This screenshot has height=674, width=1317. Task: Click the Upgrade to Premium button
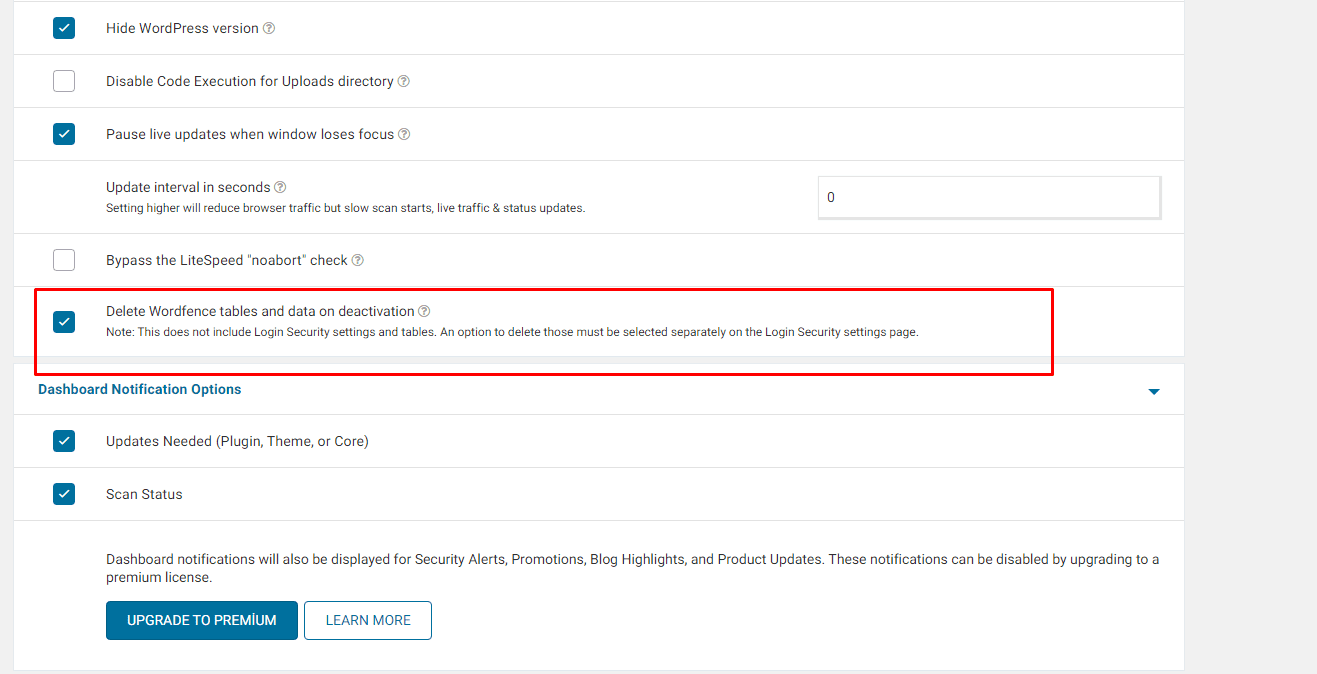(202, 620)
